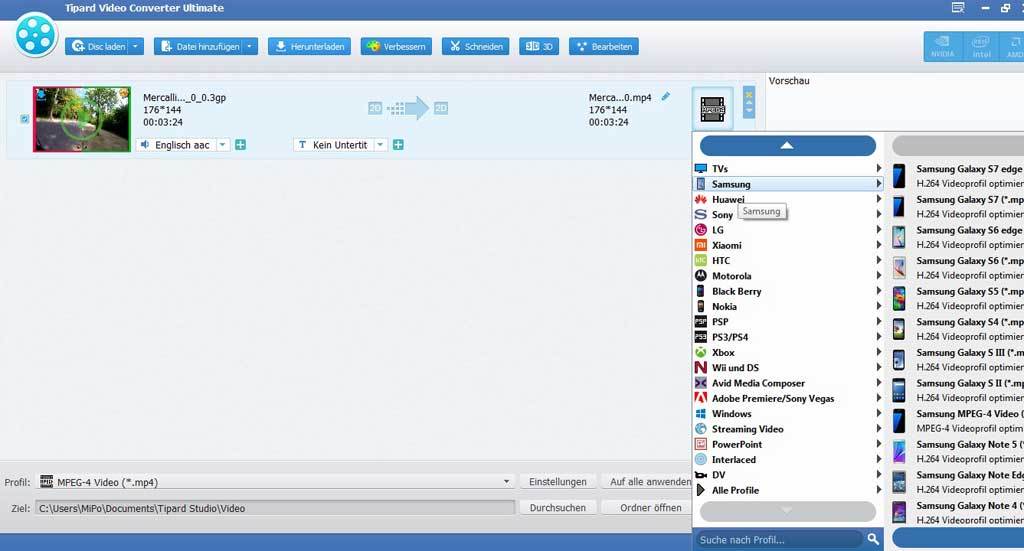
Task: Choose Samsung Galaxy Note 5 profile
Action: pyautogui.click(x=957, y=452)
